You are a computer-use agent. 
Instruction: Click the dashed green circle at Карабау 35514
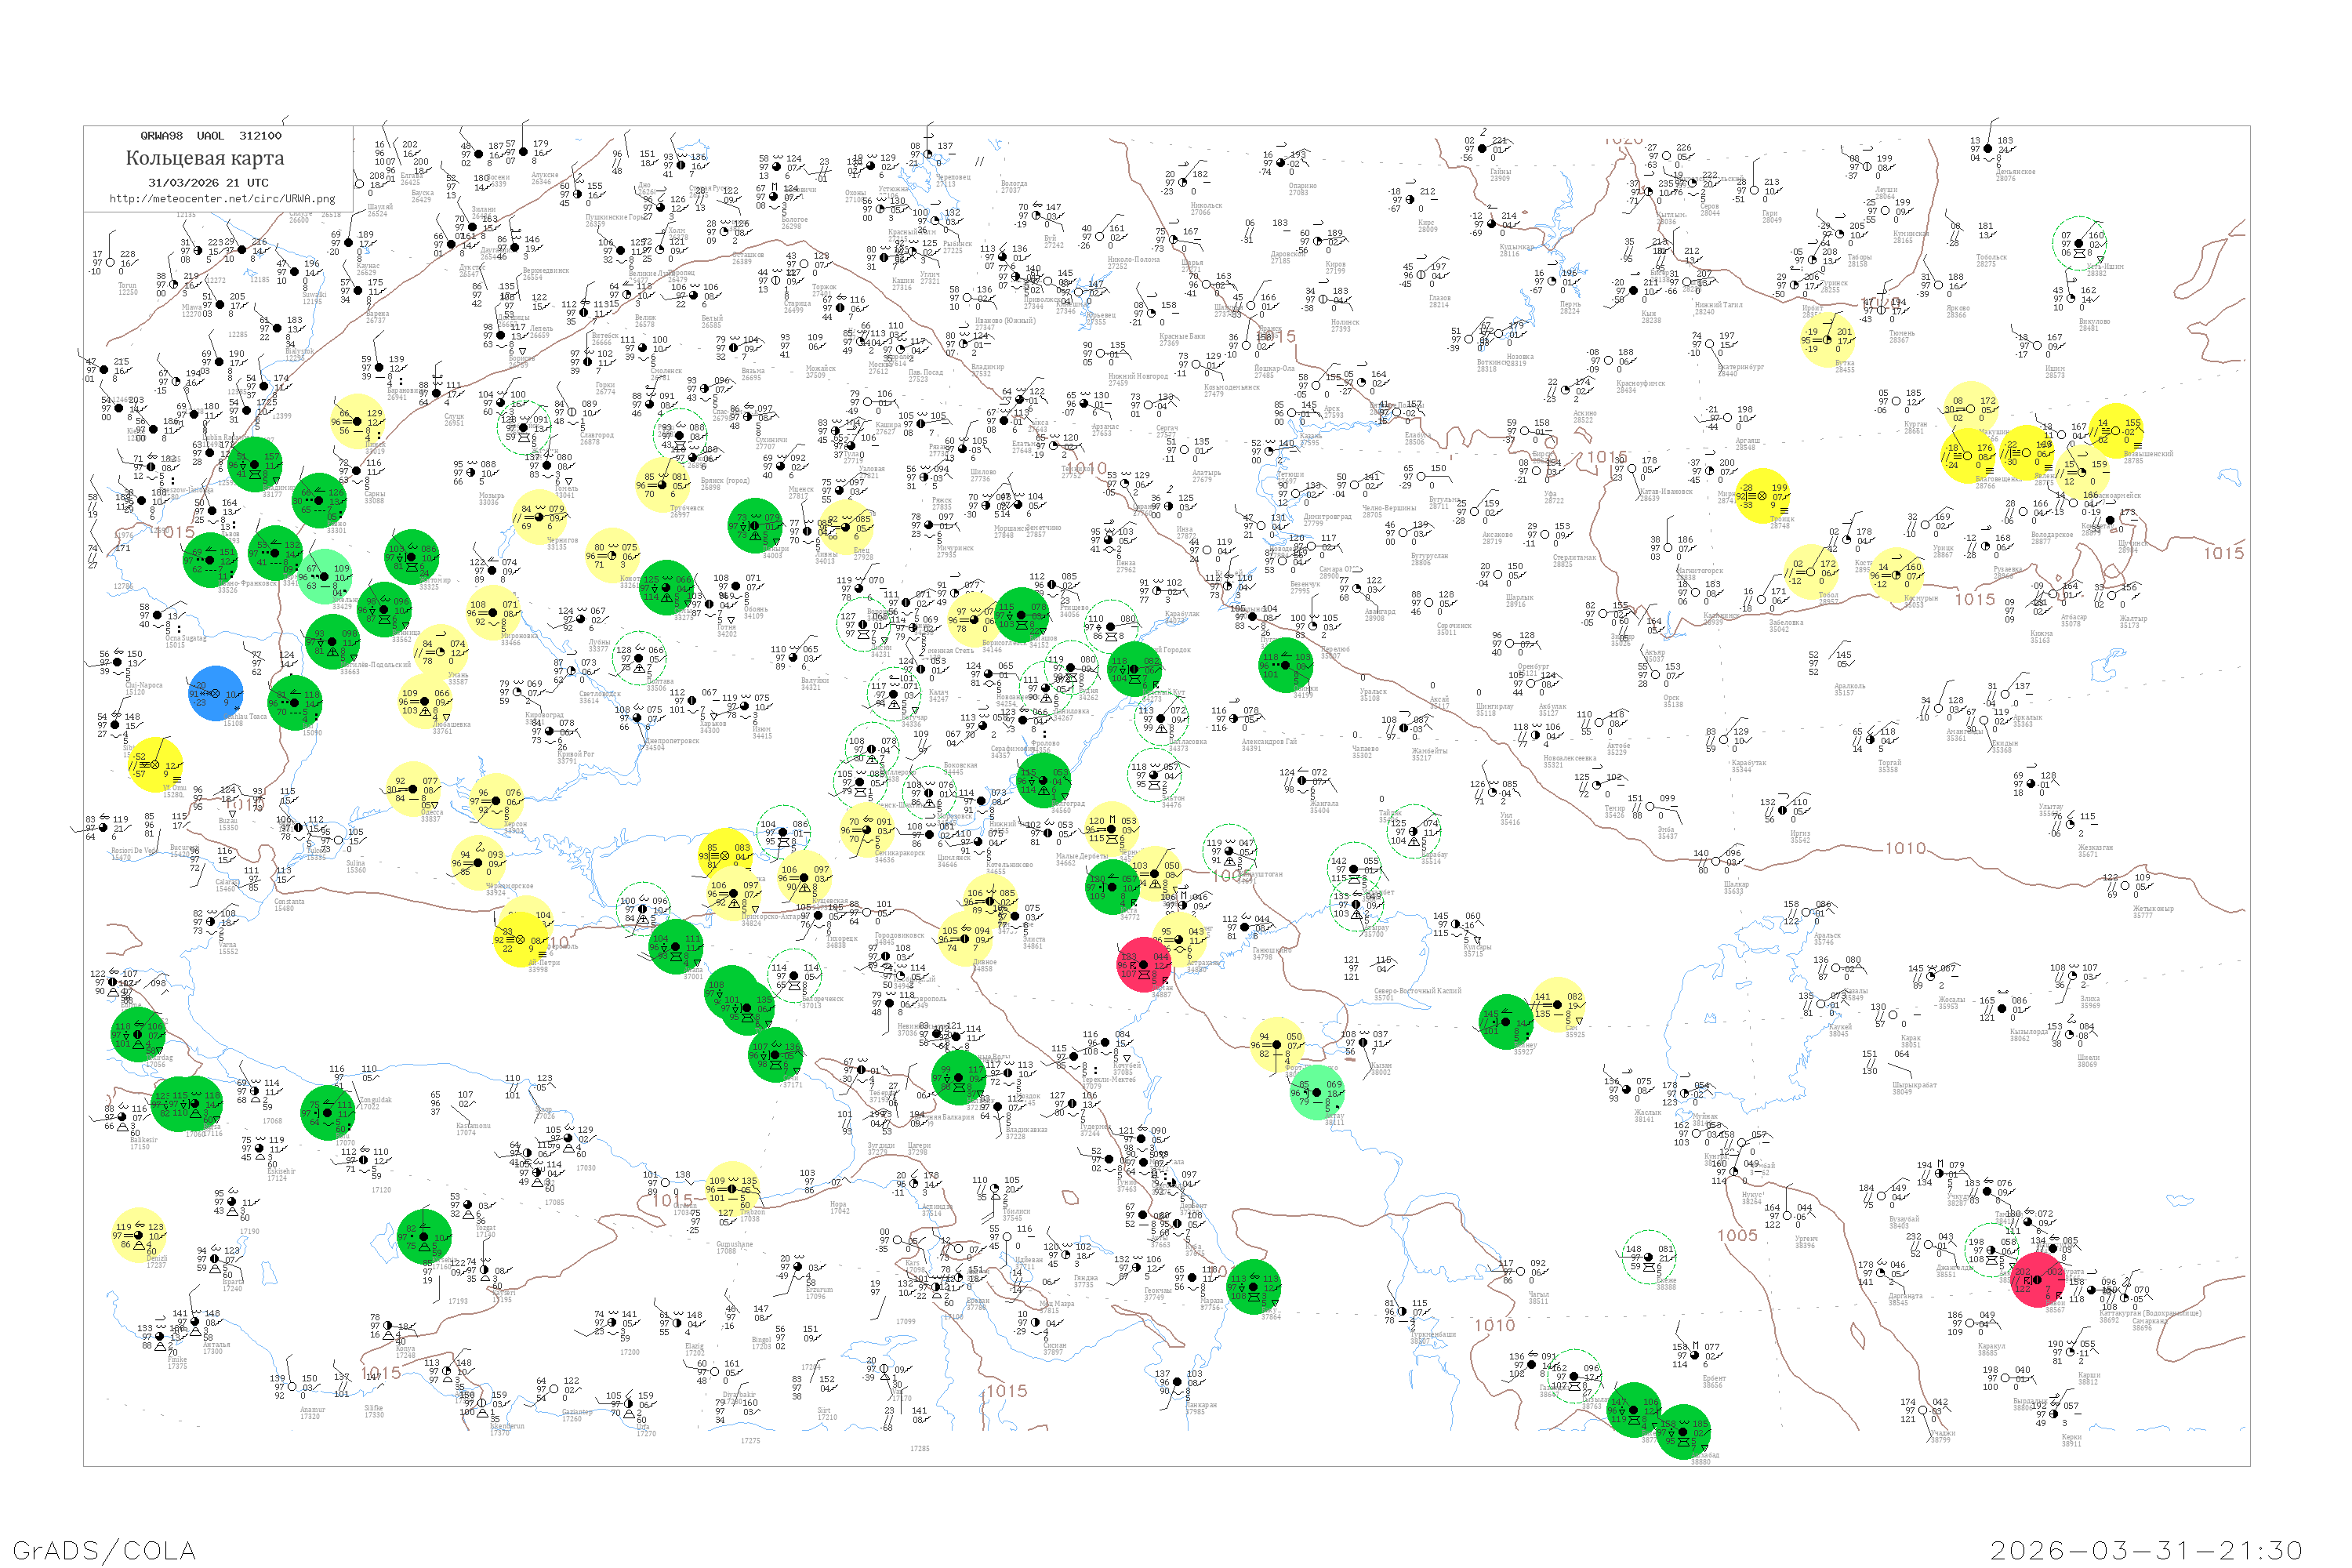point(1413,831)
